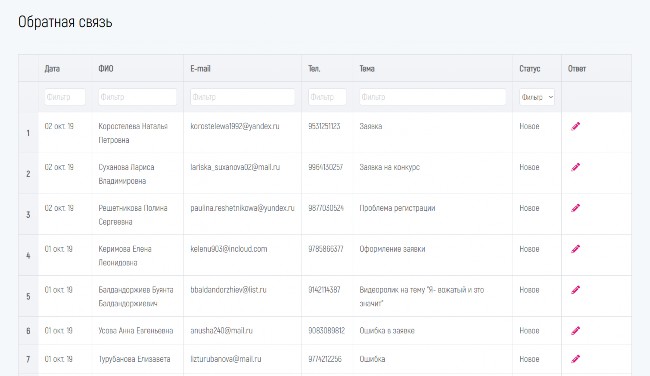The width and height of the screenshot is (650, 376).
Task: Sort by Тема column header
Action: coord(367,69)
